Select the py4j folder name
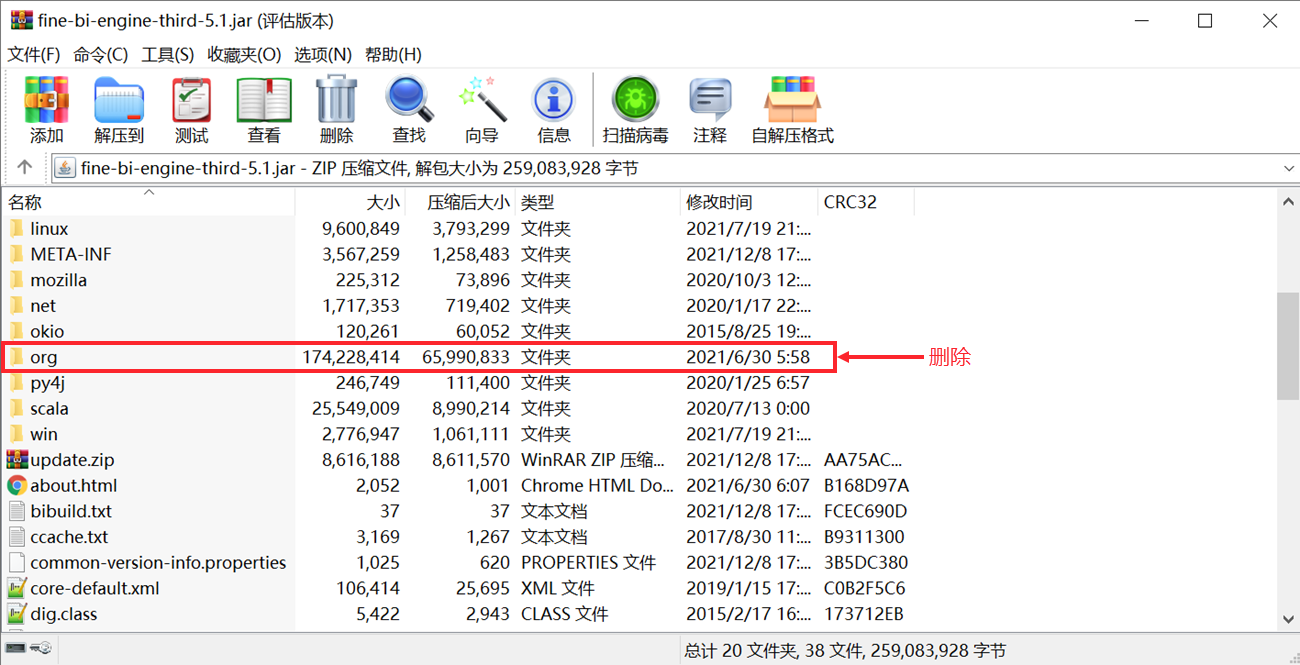1300x665 pixels. point(48,383)
